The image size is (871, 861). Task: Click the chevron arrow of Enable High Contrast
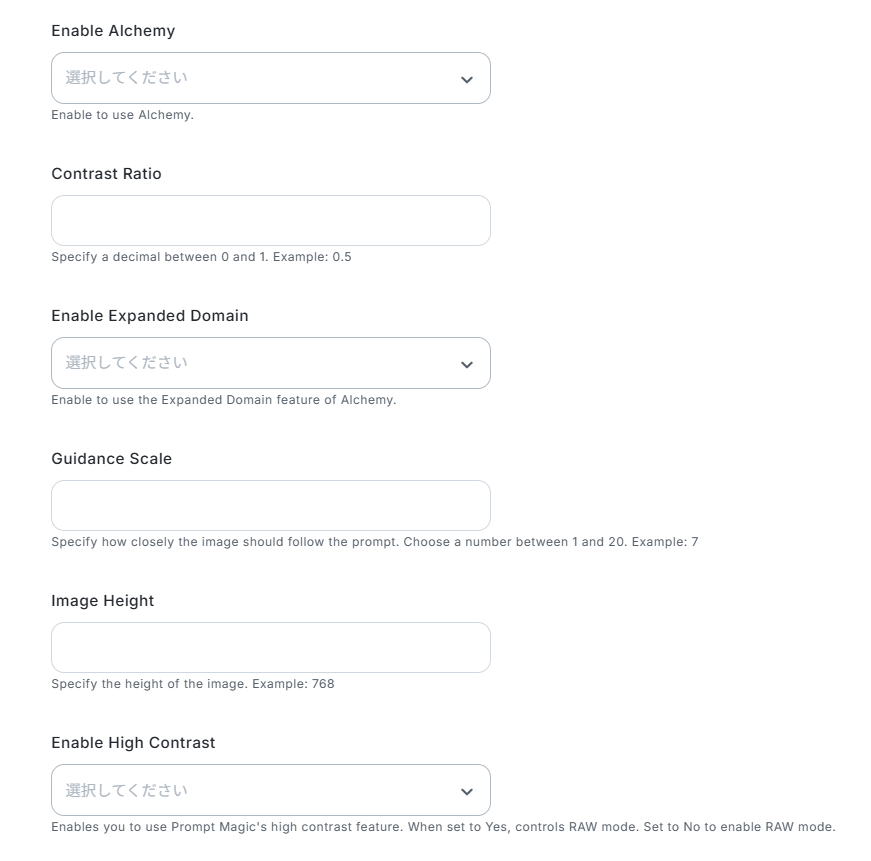(466, 791)
